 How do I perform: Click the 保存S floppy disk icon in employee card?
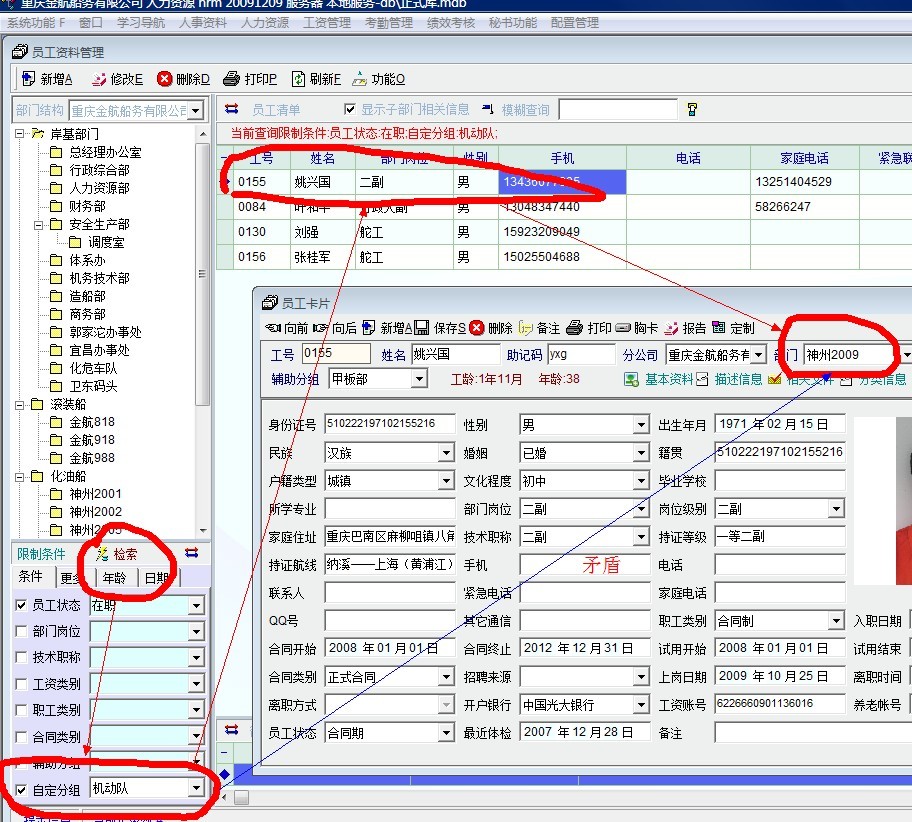pos(421,328)
